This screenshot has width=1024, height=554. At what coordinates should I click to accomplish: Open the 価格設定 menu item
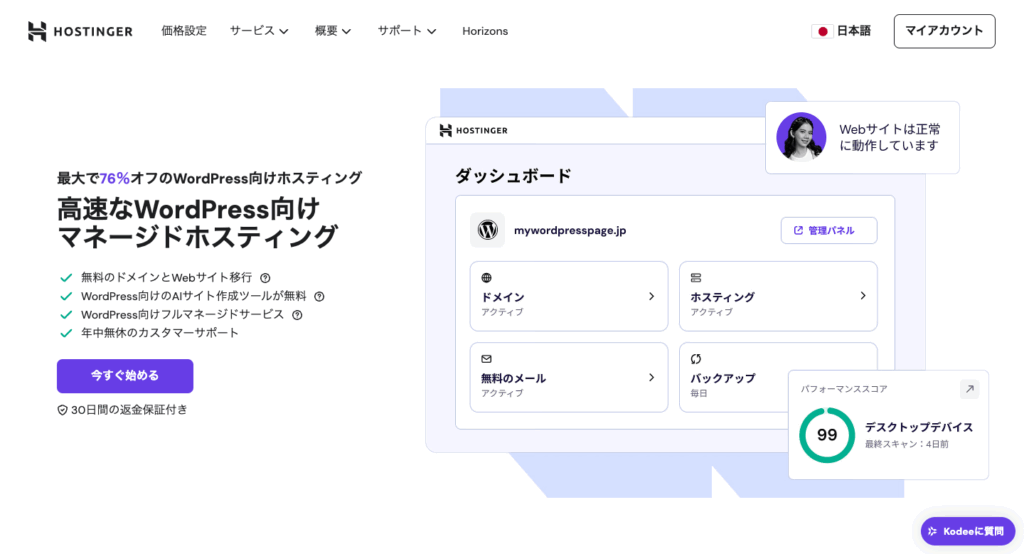pyautogui.click(x=184, y=31)
